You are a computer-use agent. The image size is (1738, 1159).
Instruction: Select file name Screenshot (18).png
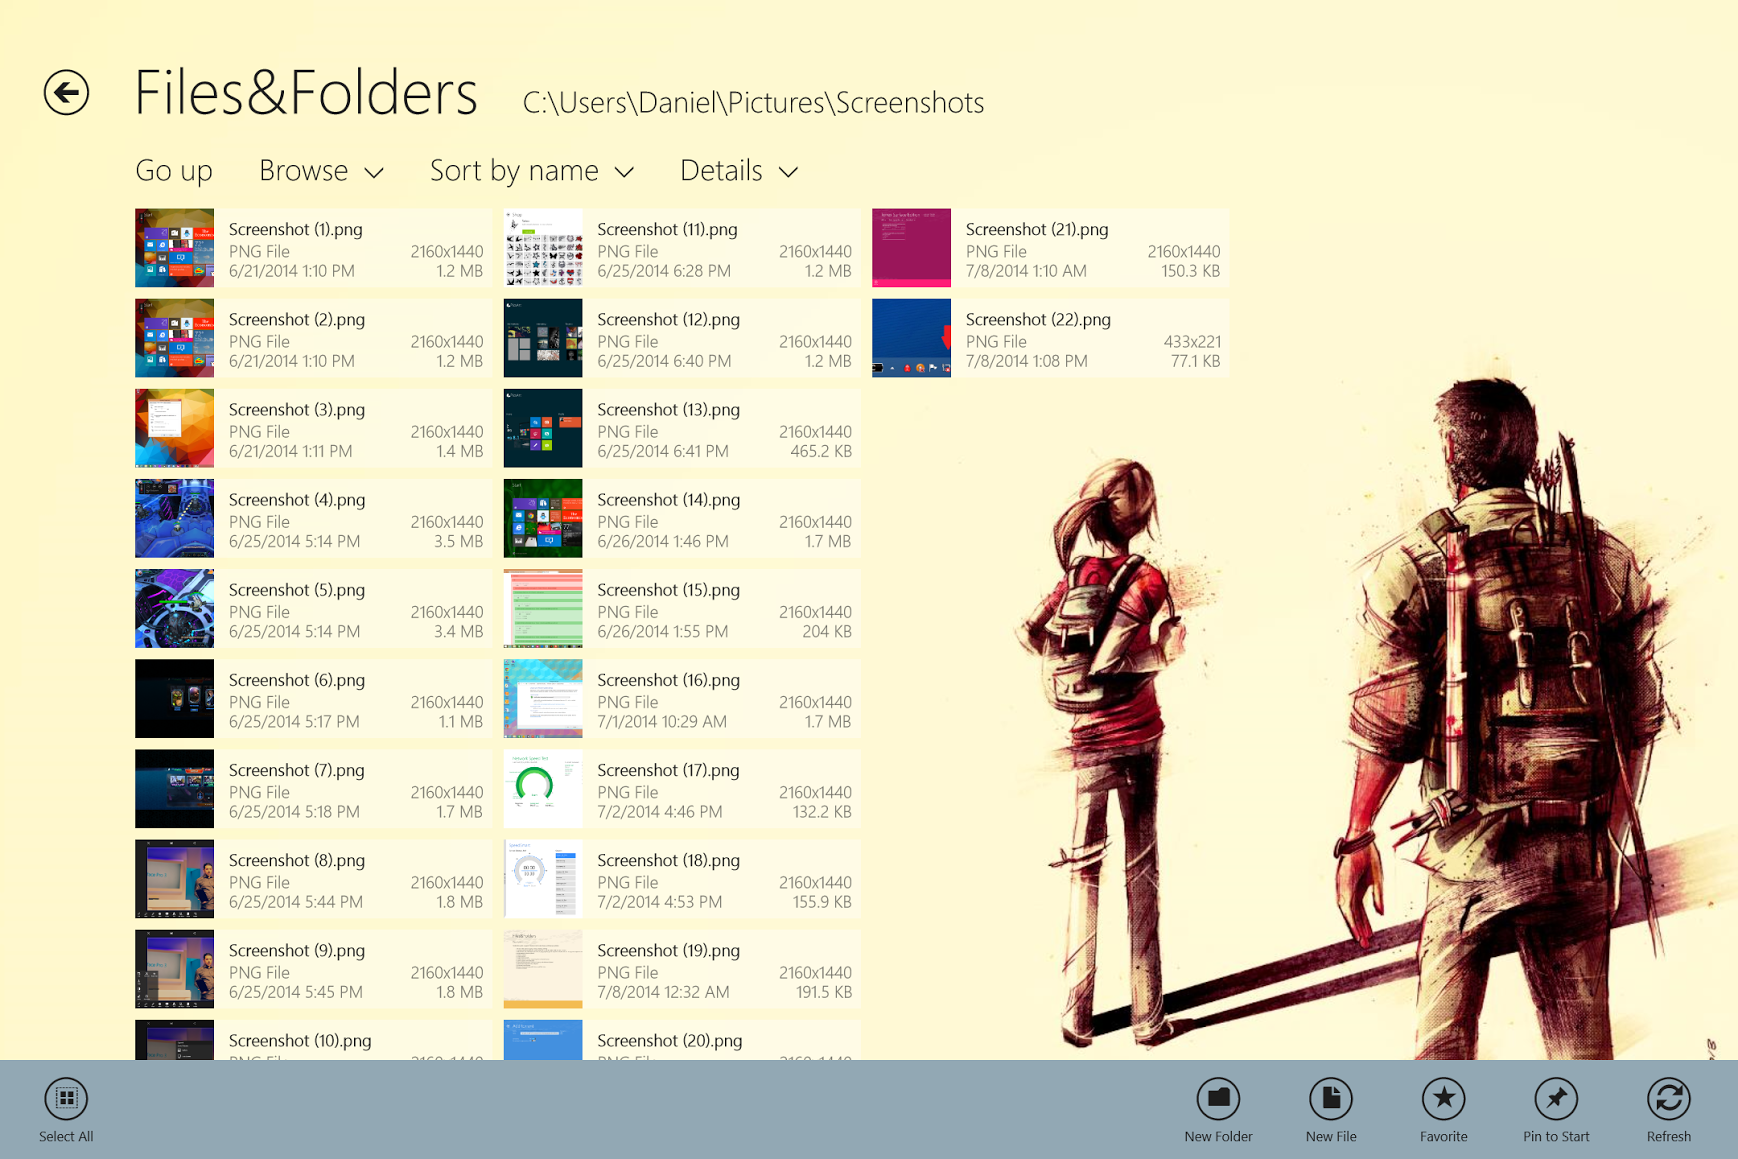tap(669, 860)
